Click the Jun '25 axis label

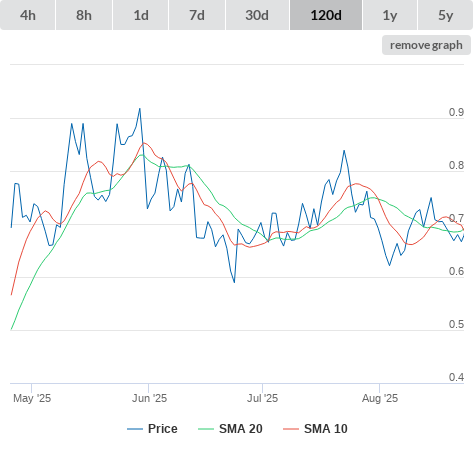[149, 398]
